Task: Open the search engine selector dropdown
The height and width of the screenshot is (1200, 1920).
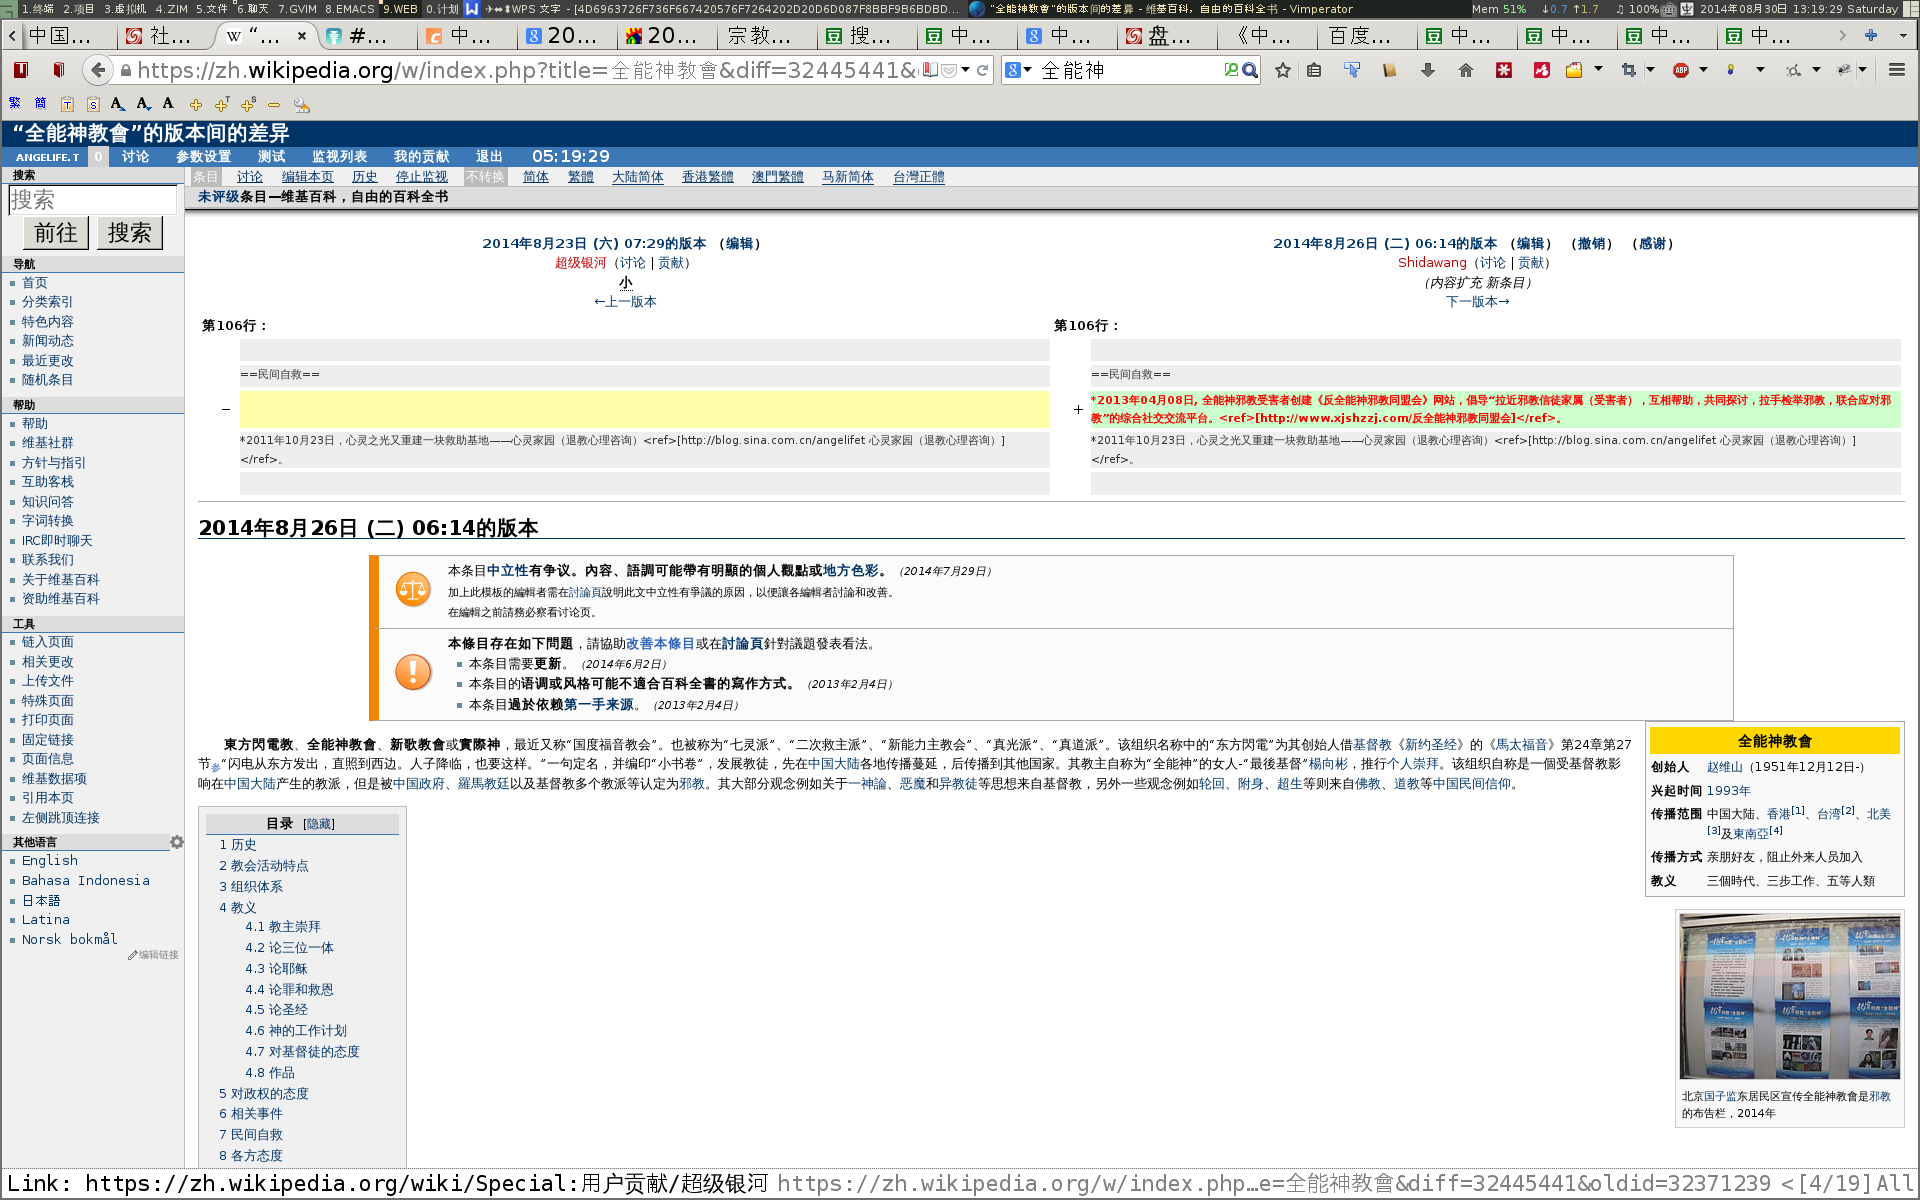Action: (x=1018, y=70)
